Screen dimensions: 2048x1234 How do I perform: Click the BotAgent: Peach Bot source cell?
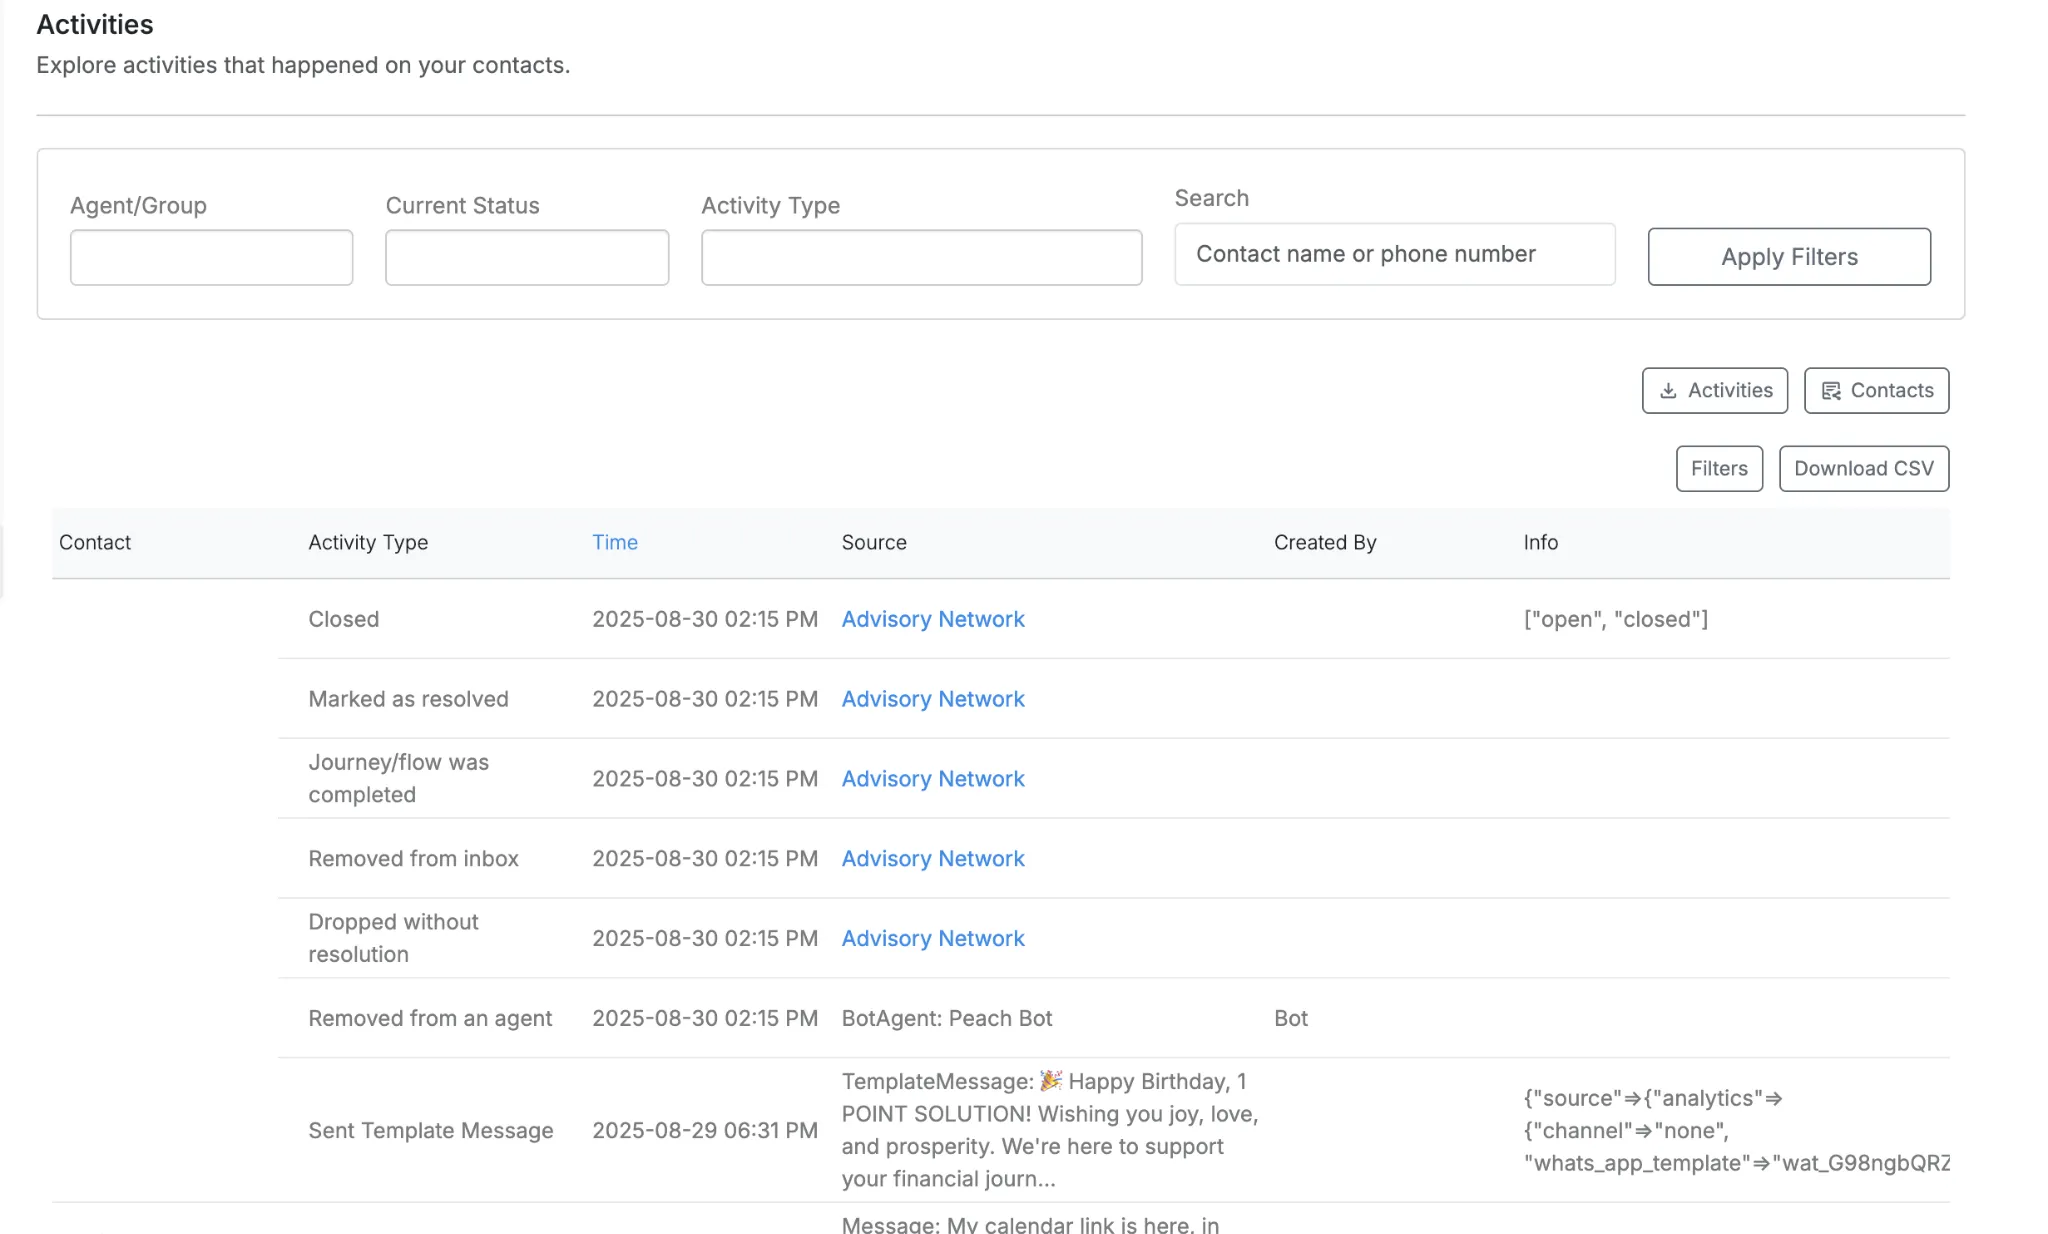point(946,1018)
